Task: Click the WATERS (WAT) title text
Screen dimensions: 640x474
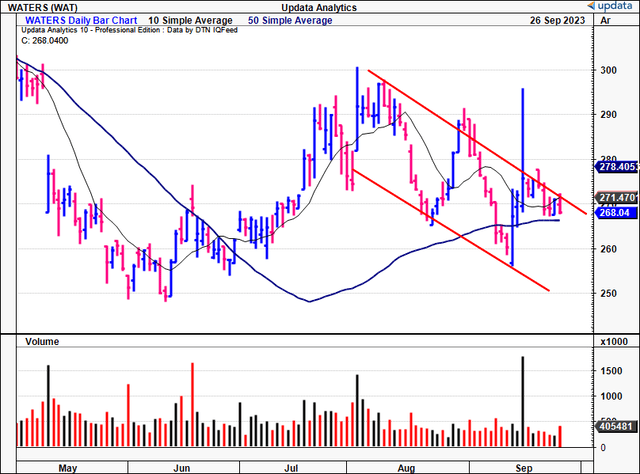Action: (42, 7)
